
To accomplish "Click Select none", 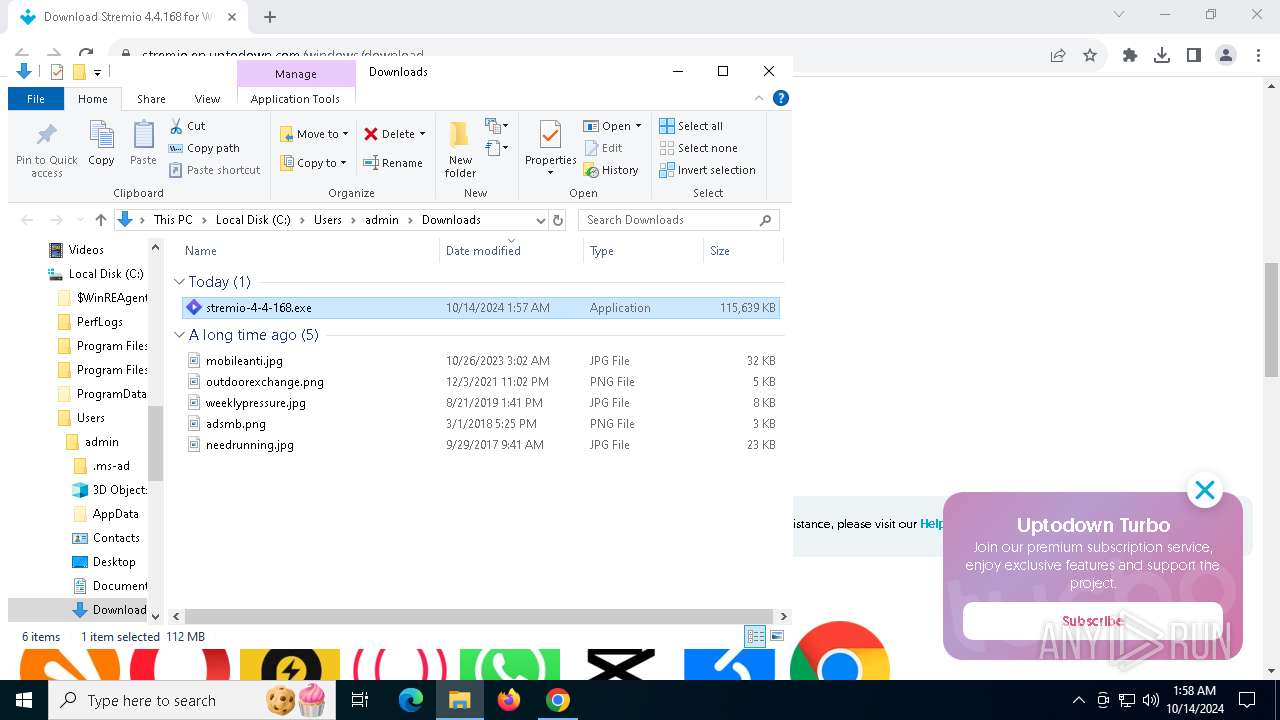I will [698, 148].
